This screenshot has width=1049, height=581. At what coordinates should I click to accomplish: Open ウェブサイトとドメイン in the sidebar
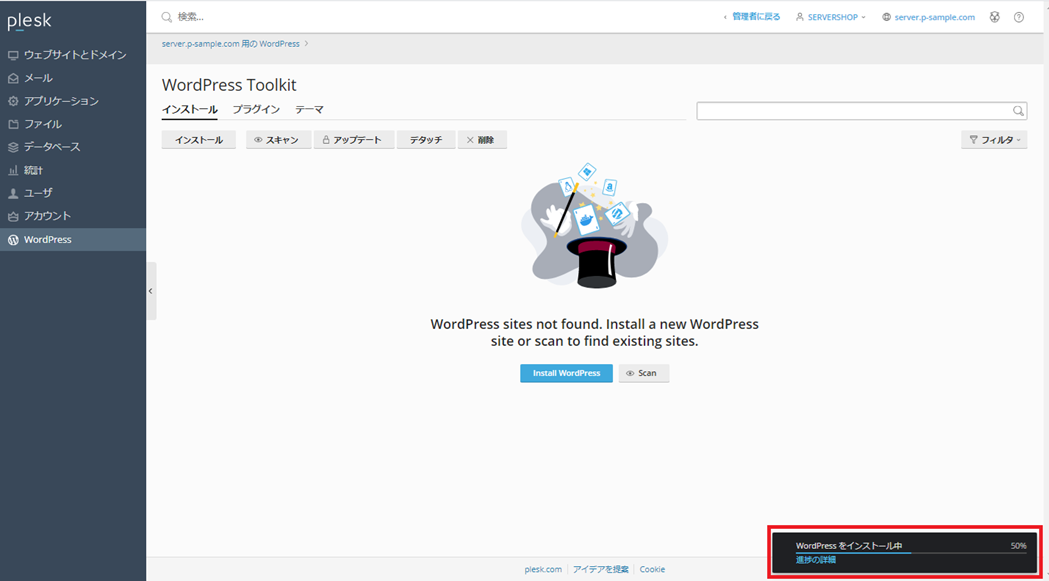(74, 55)
